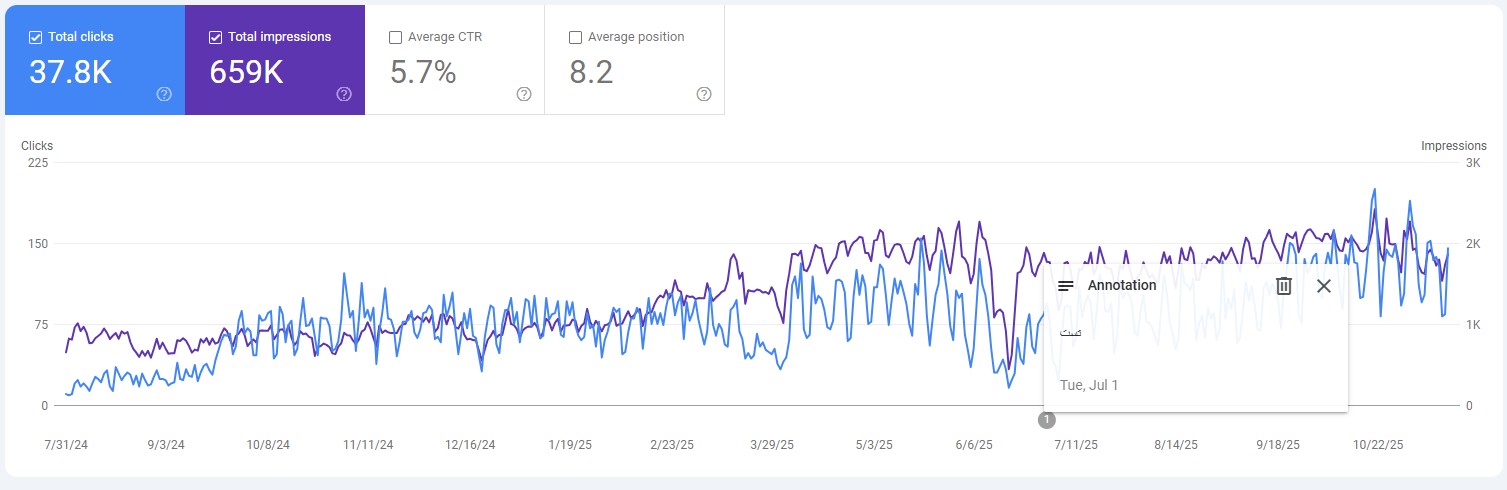This screenshot has height=490, width=1507.
Task: Select annotation marker 1 on the timeline
Action: coord(1046,420)
